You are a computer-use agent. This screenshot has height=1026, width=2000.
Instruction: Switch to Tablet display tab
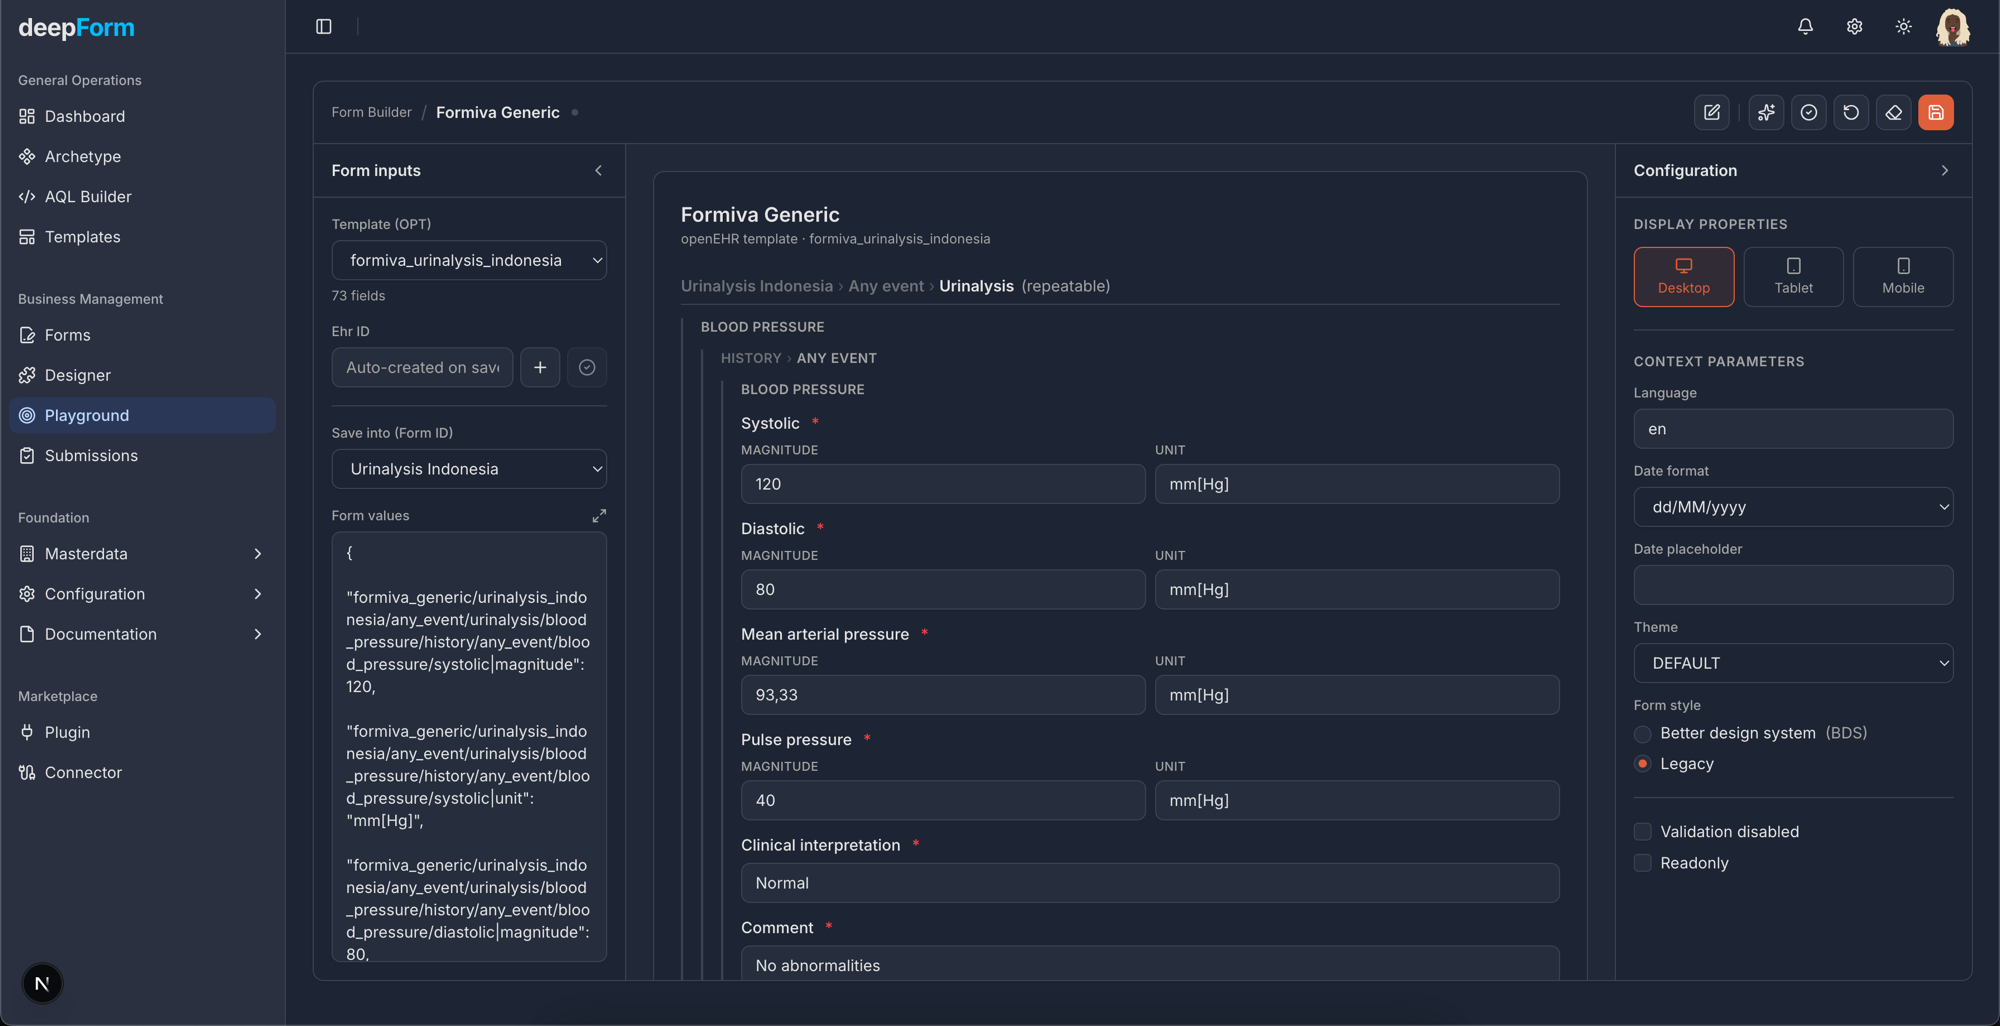pos(1793,277)
